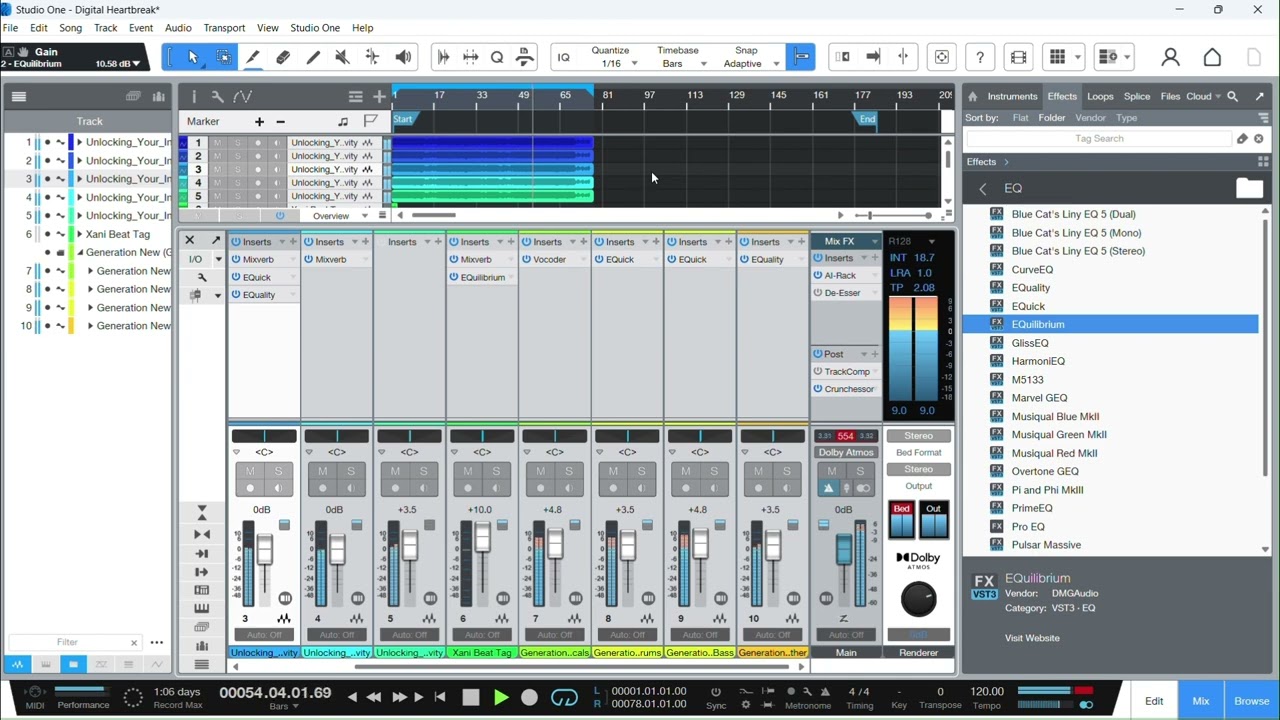Toggle power on Crunchessor post insert

tap(817, 389)
